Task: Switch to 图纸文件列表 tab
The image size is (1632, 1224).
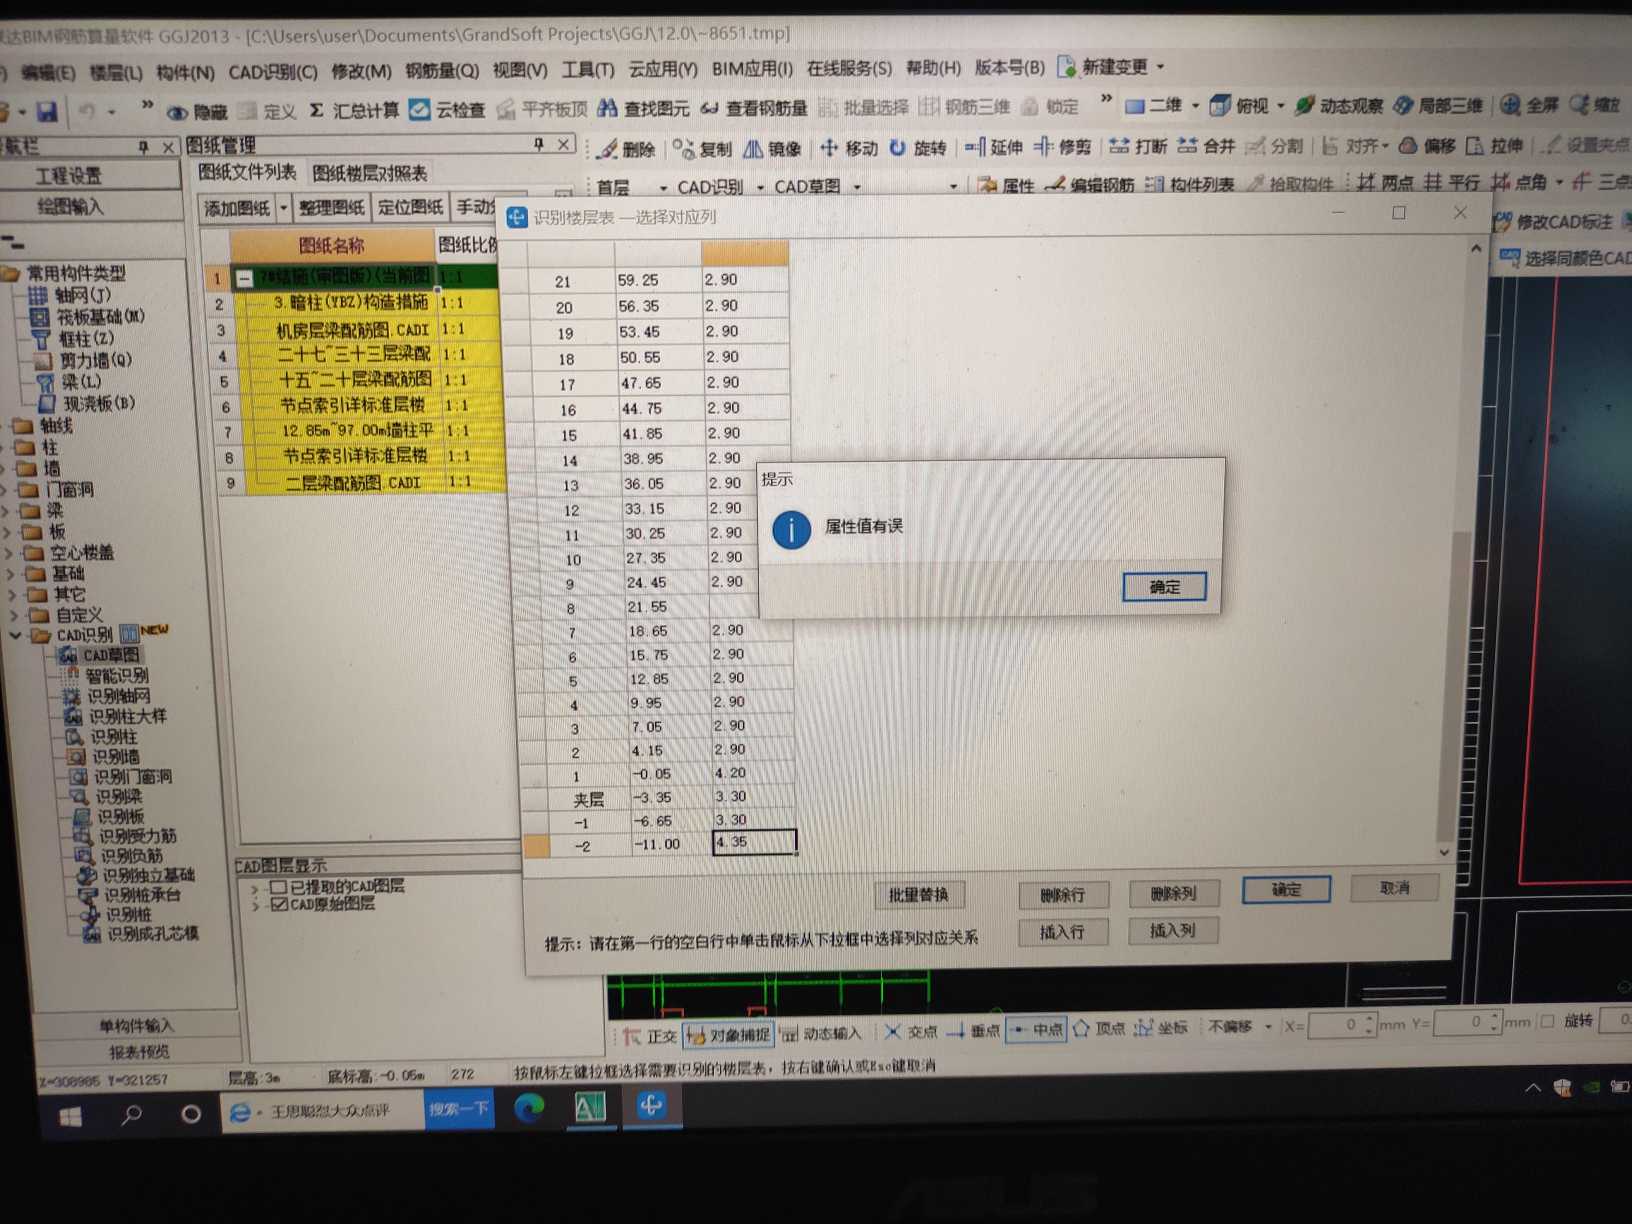Action: click(x=247, y=172)
